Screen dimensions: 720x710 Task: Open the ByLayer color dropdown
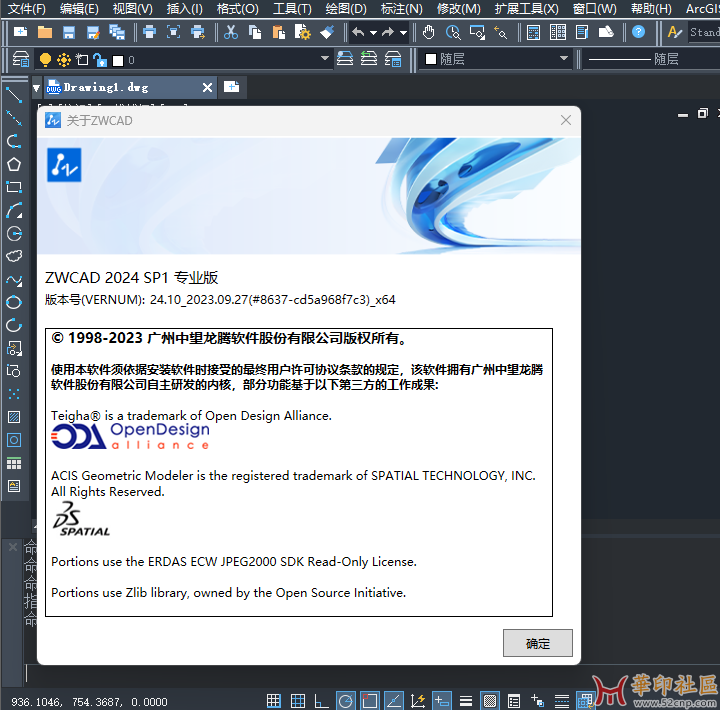[x=564, y=58]
